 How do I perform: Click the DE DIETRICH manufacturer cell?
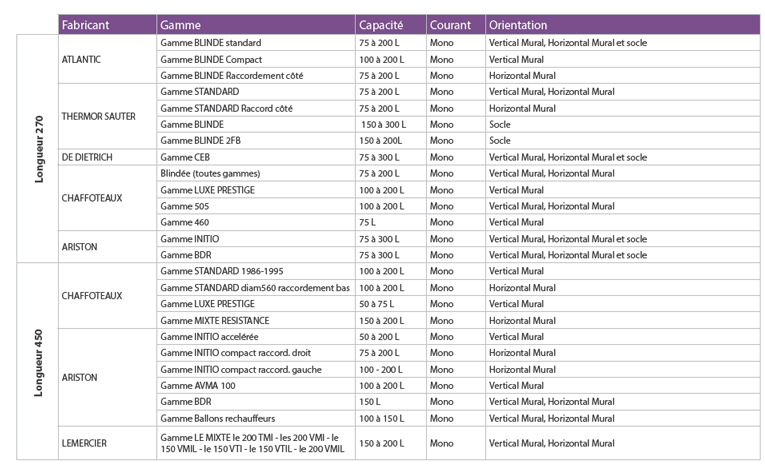(107, 157)
